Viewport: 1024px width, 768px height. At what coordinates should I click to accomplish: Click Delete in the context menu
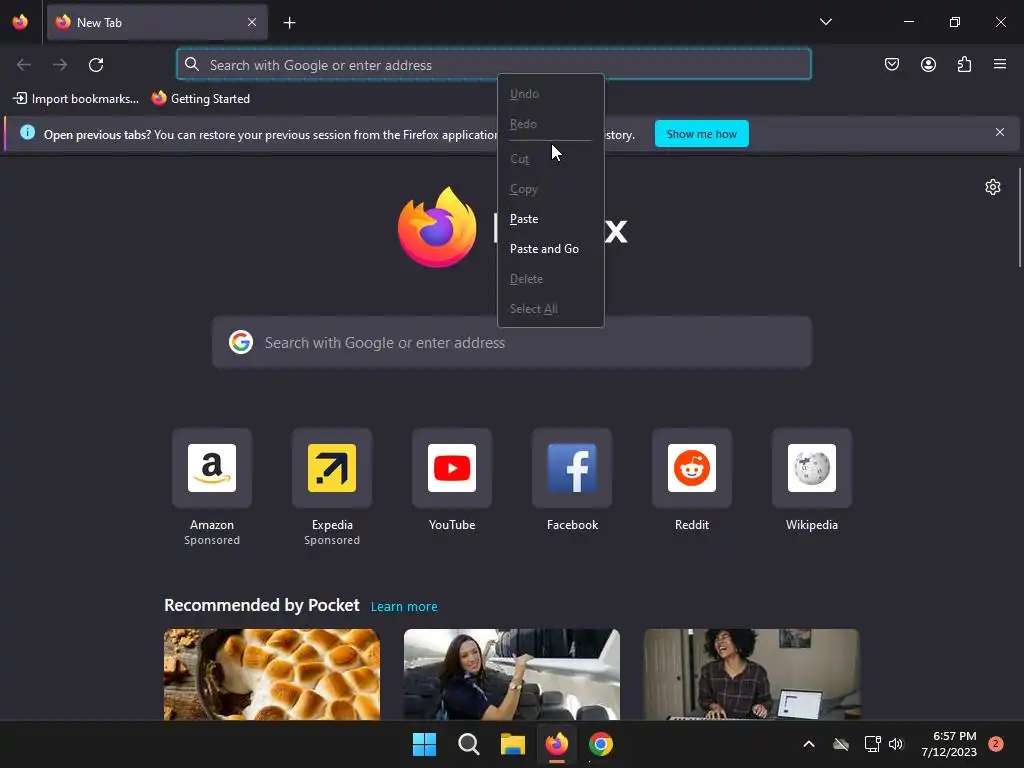[x=551, y=279]
